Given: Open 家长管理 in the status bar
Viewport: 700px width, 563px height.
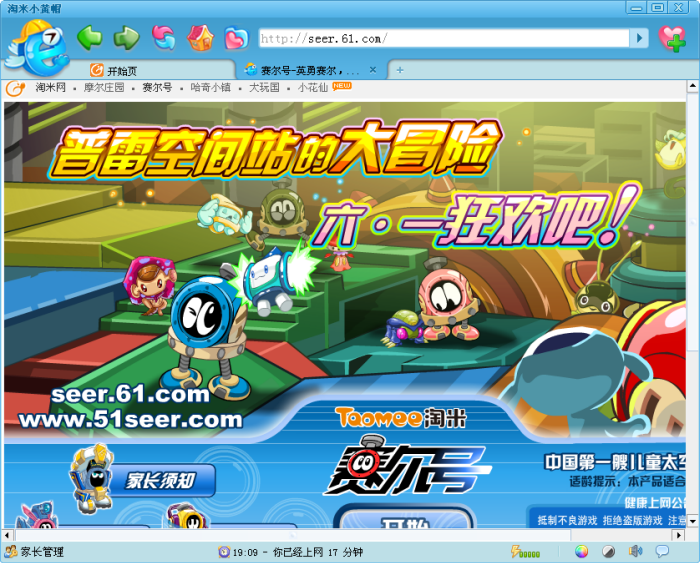Looking at the screenshot, I should (x=34, y=552).
